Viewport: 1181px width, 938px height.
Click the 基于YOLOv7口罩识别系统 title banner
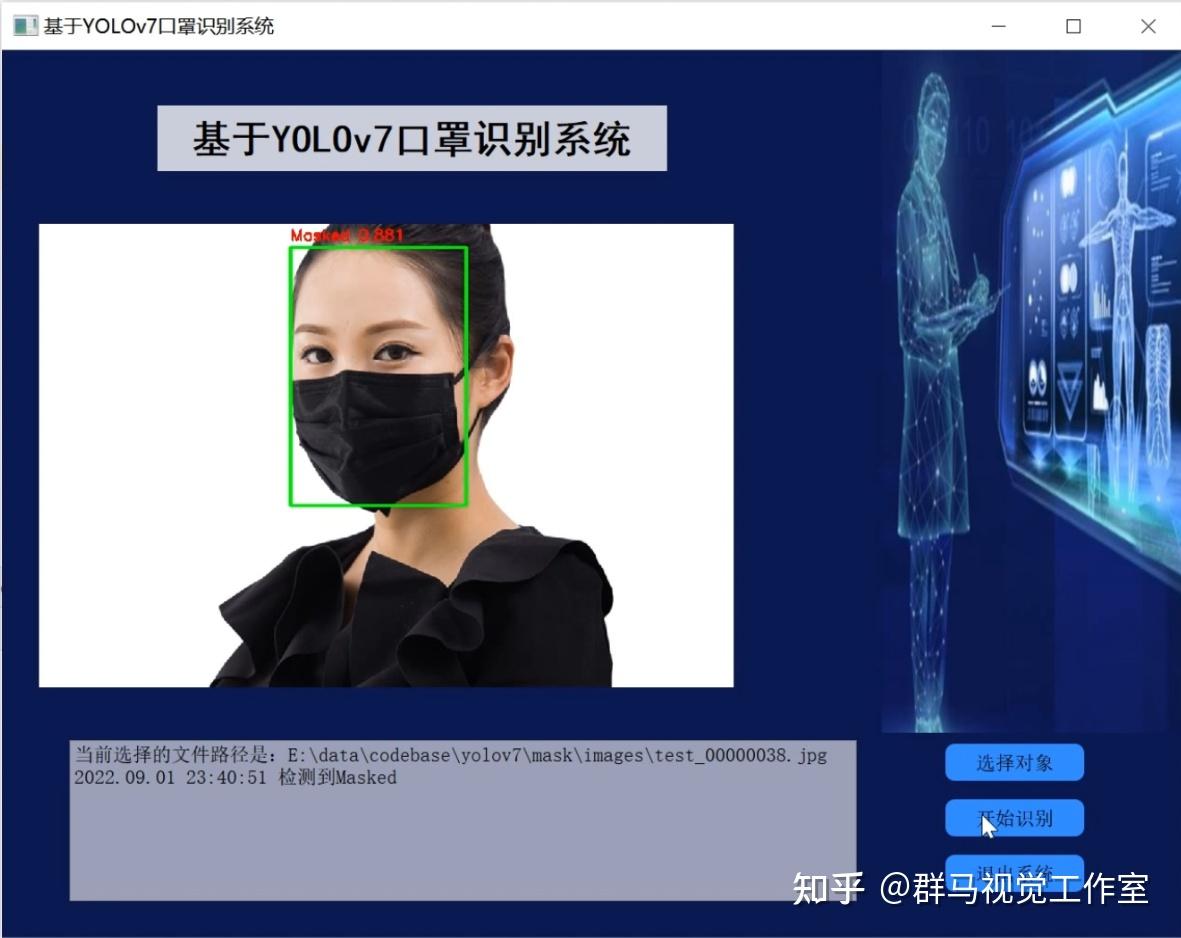[x=412, y=138]
